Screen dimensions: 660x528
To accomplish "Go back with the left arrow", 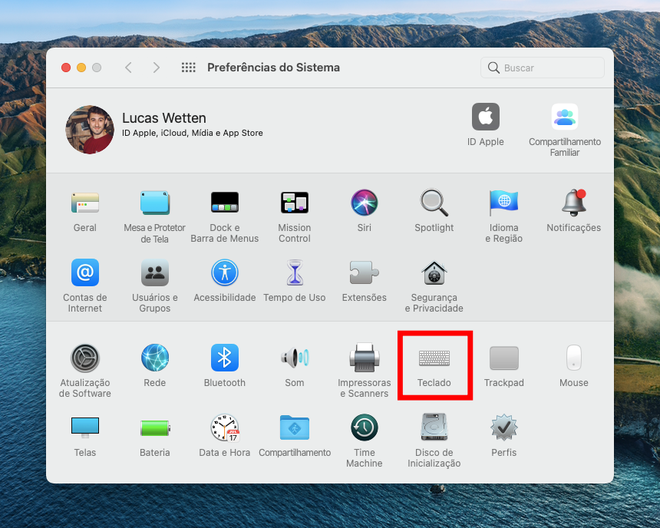I will pyautogui.click(x=129, y=67).
